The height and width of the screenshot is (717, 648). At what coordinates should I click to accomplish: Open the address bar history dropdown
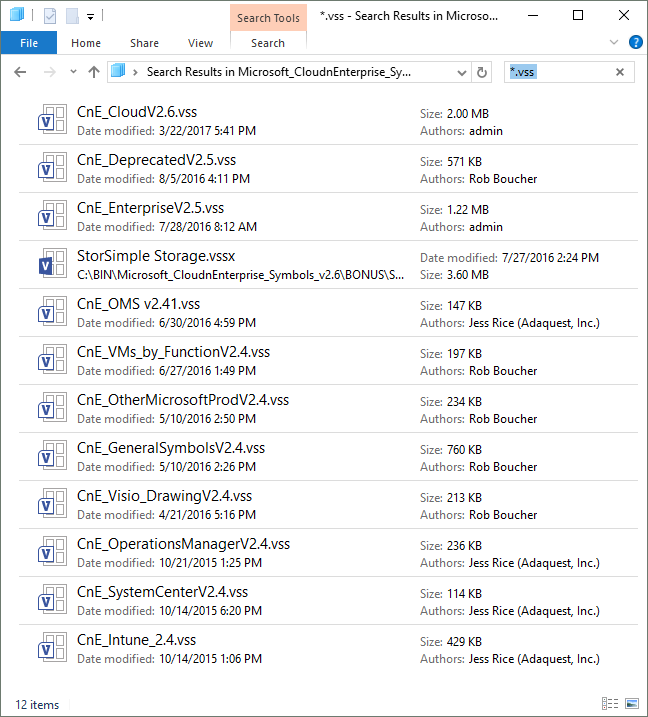point(462,73)
